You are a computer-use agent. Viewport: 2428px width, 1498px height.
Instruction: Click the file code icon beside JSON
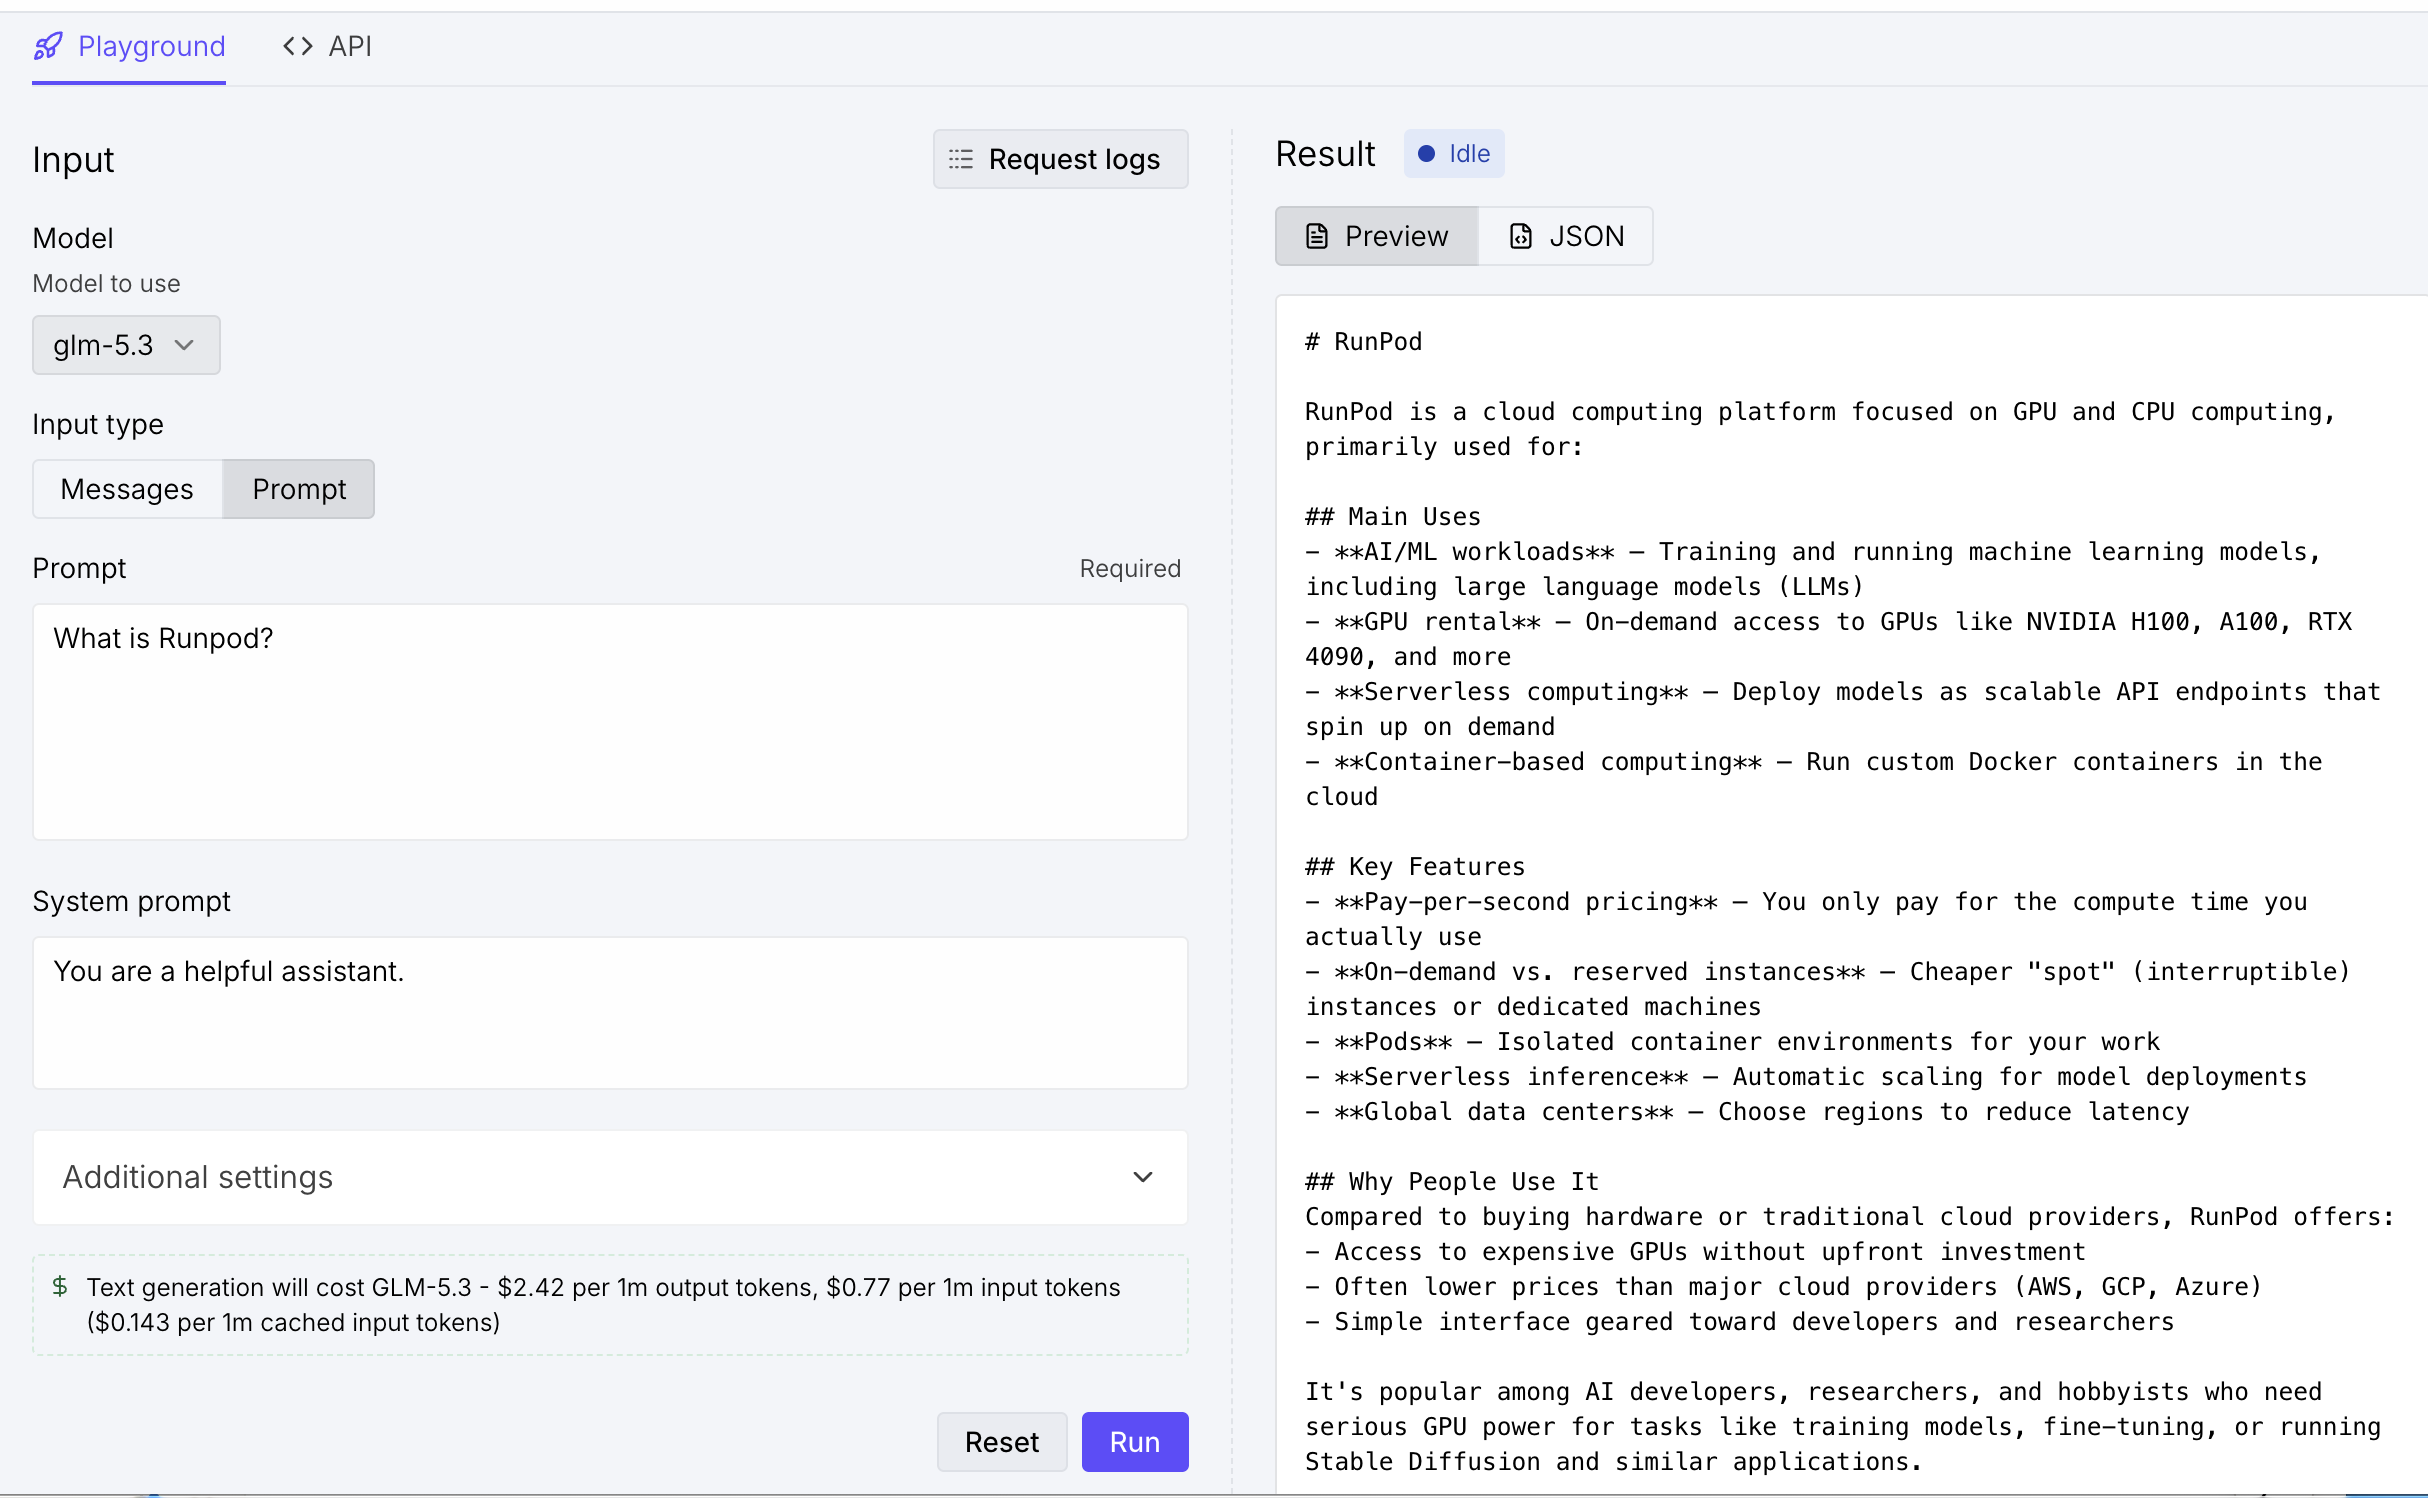click(1520, 236)
